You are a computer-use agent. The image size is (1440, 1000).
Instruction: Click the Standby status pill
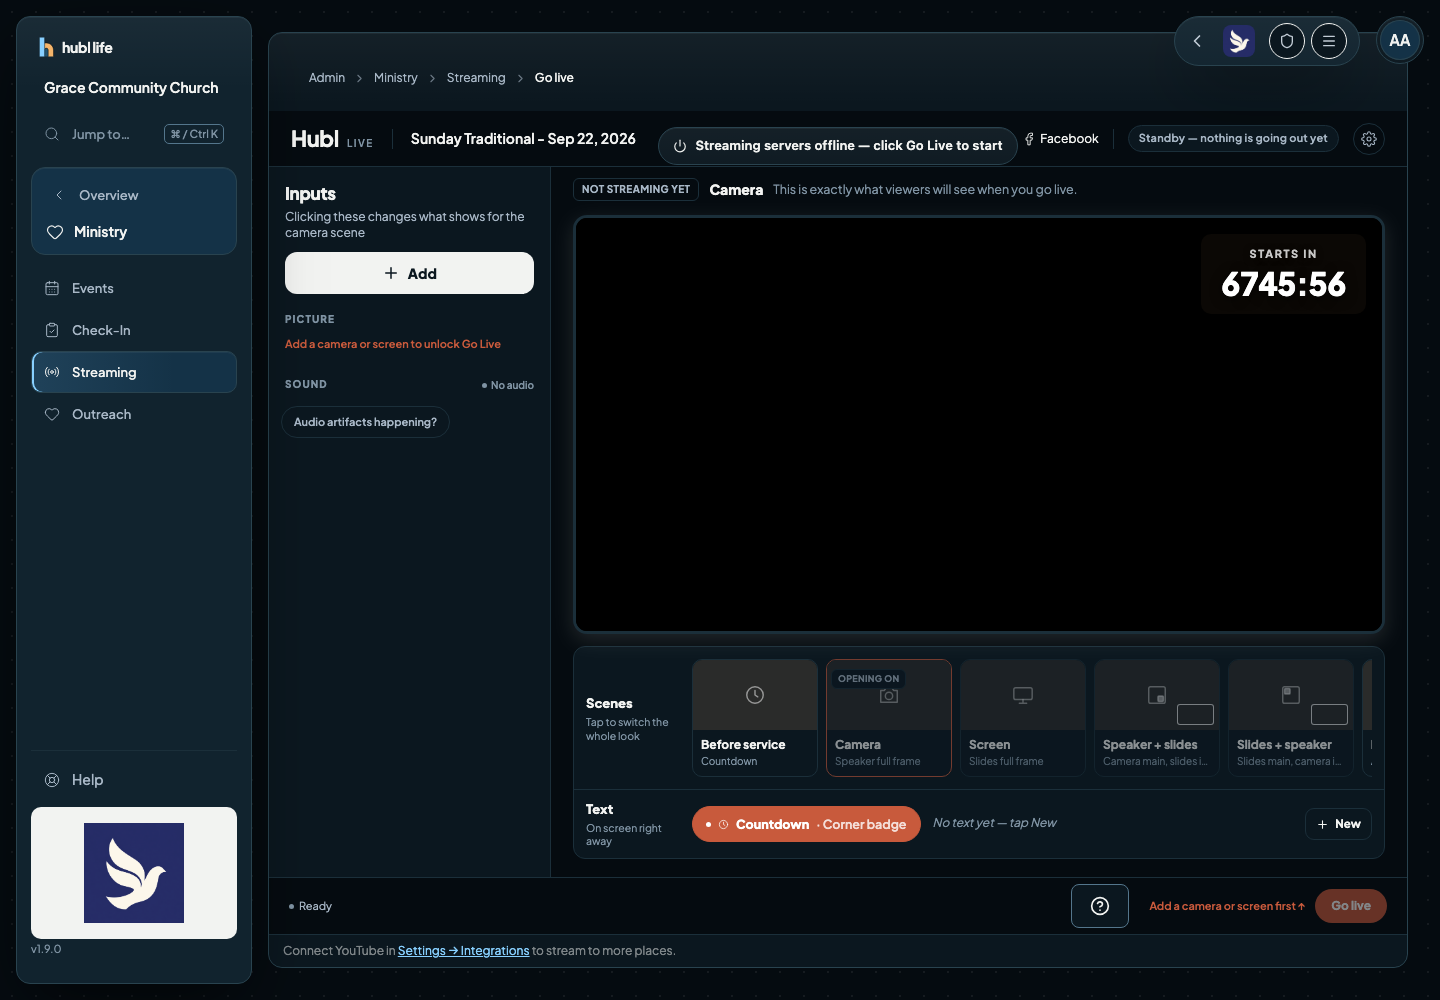tap(1233, 138)
